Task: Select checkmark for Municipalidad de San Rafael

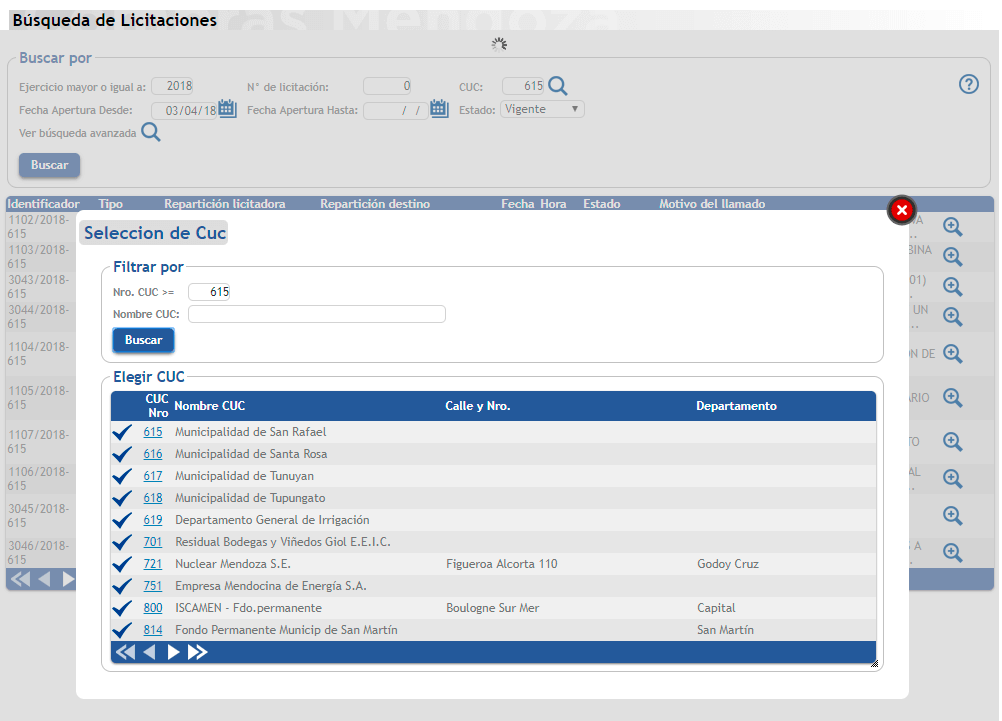Action: (122, 432)
